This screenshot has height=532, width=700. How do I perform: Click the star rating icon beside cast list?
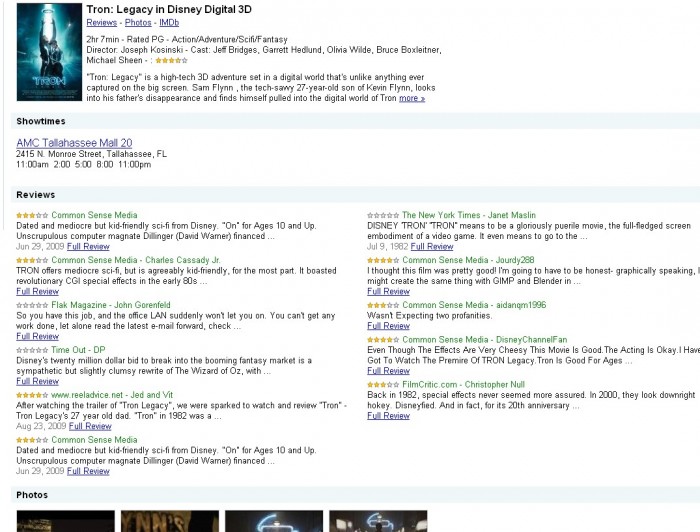pos(171,61)
